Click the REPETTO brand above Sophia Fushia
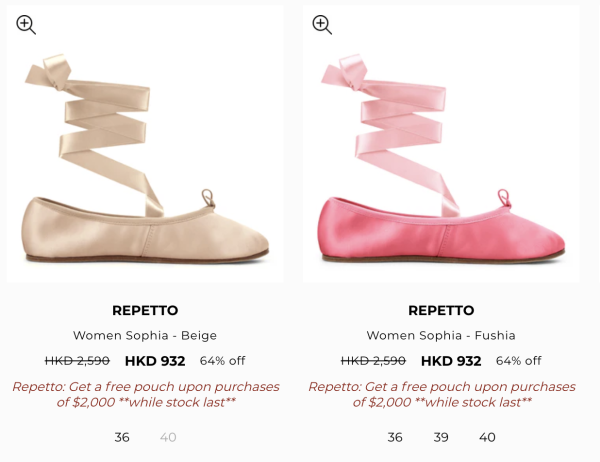This screenshot has height=462, width=600. pyautogui.click(x=441, y=310)
